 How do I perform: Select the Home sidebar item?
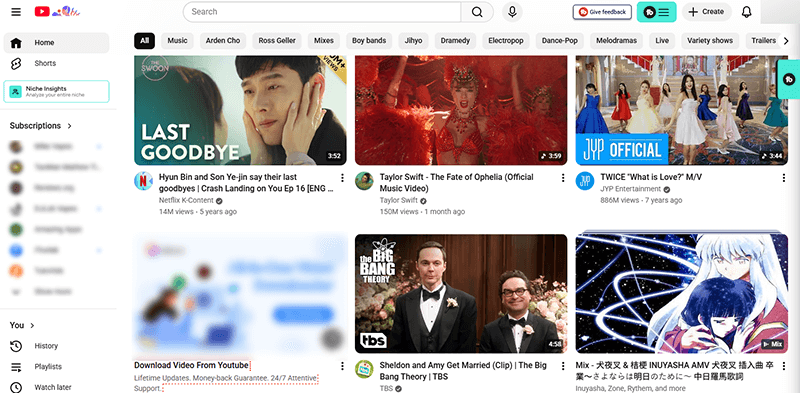(x=56, y=43)
